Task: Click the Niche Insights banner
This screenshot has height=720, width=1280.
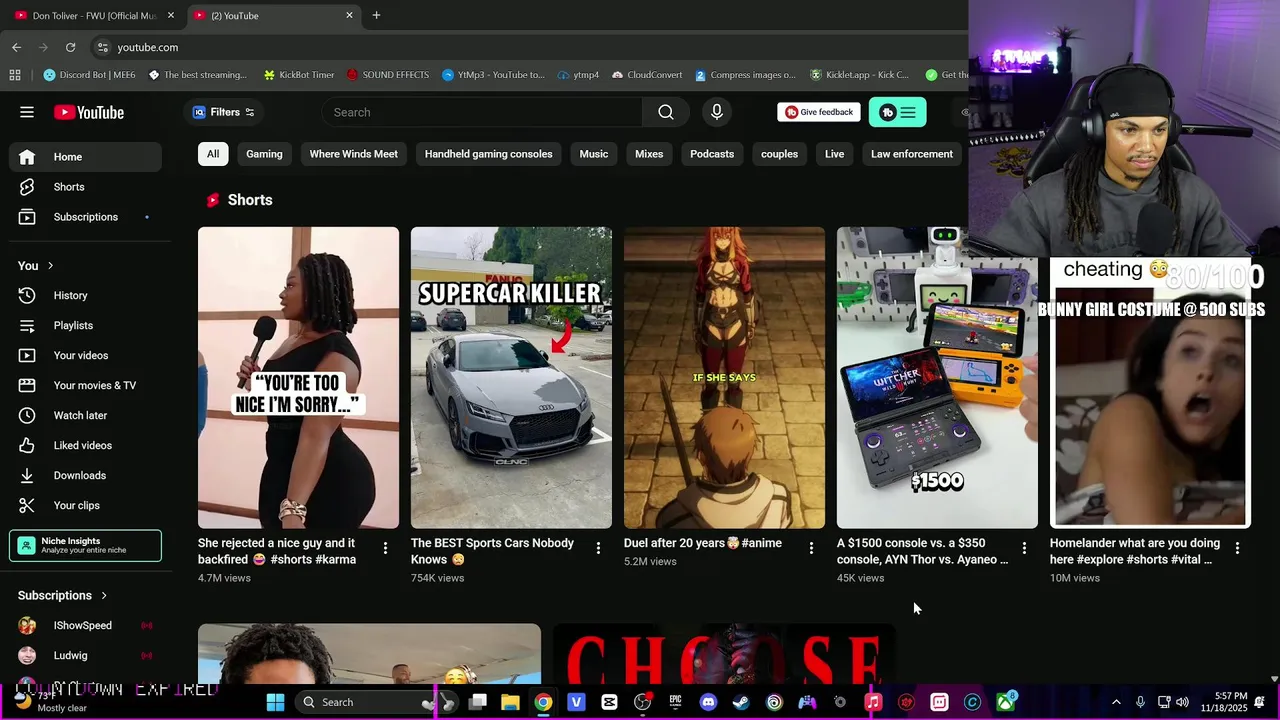Action: [x=85, y=546]
